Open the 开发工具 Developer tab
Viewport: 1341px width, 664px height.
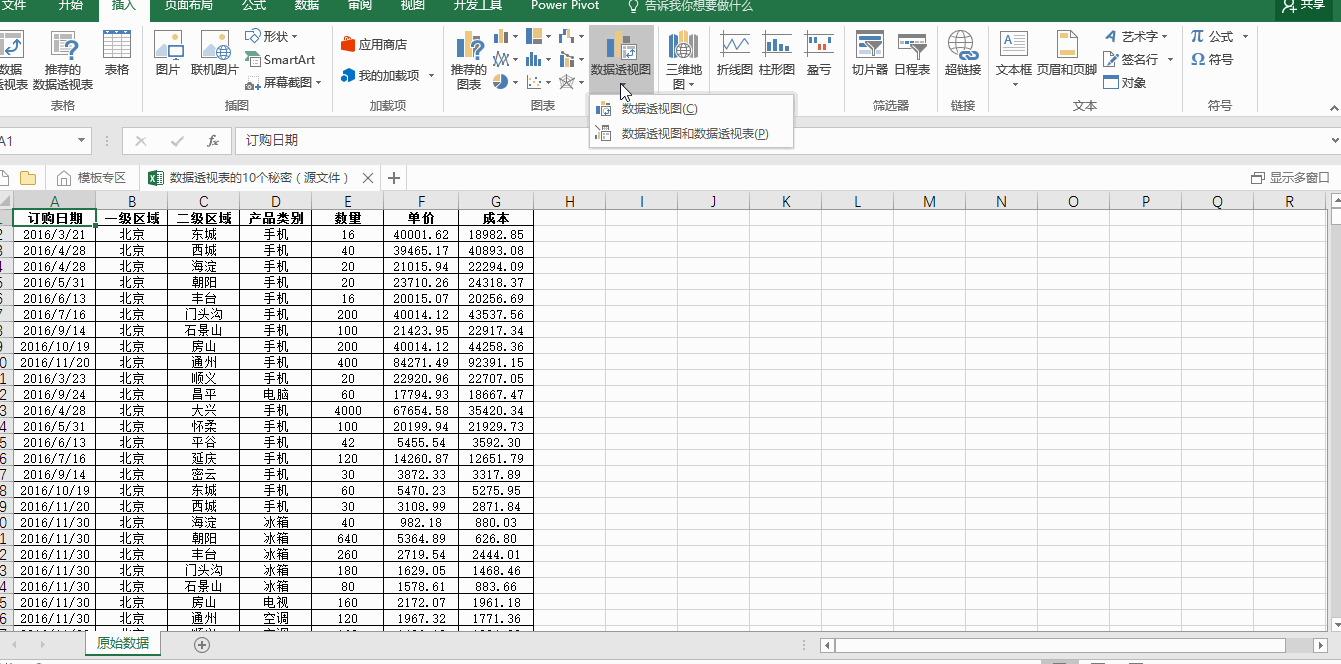pos(478,6)
